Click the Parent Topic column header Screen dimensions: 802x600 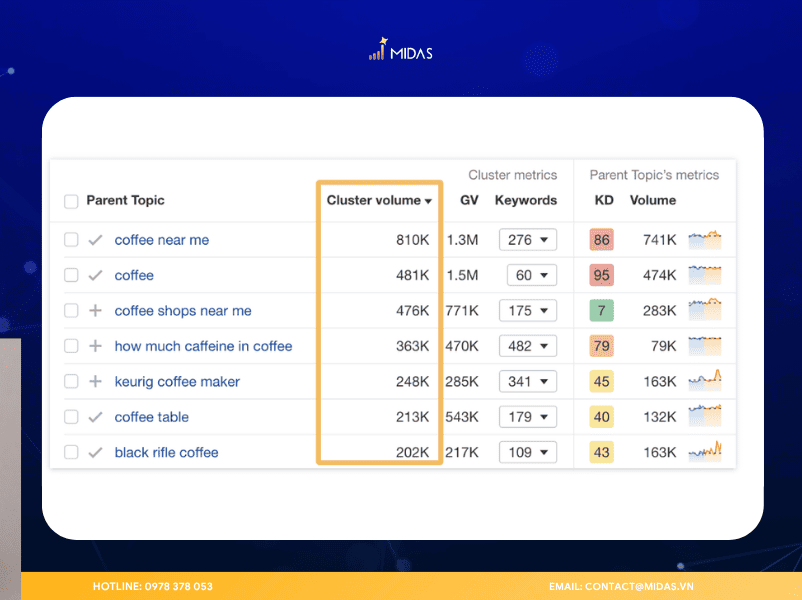(x=125, y=200)
